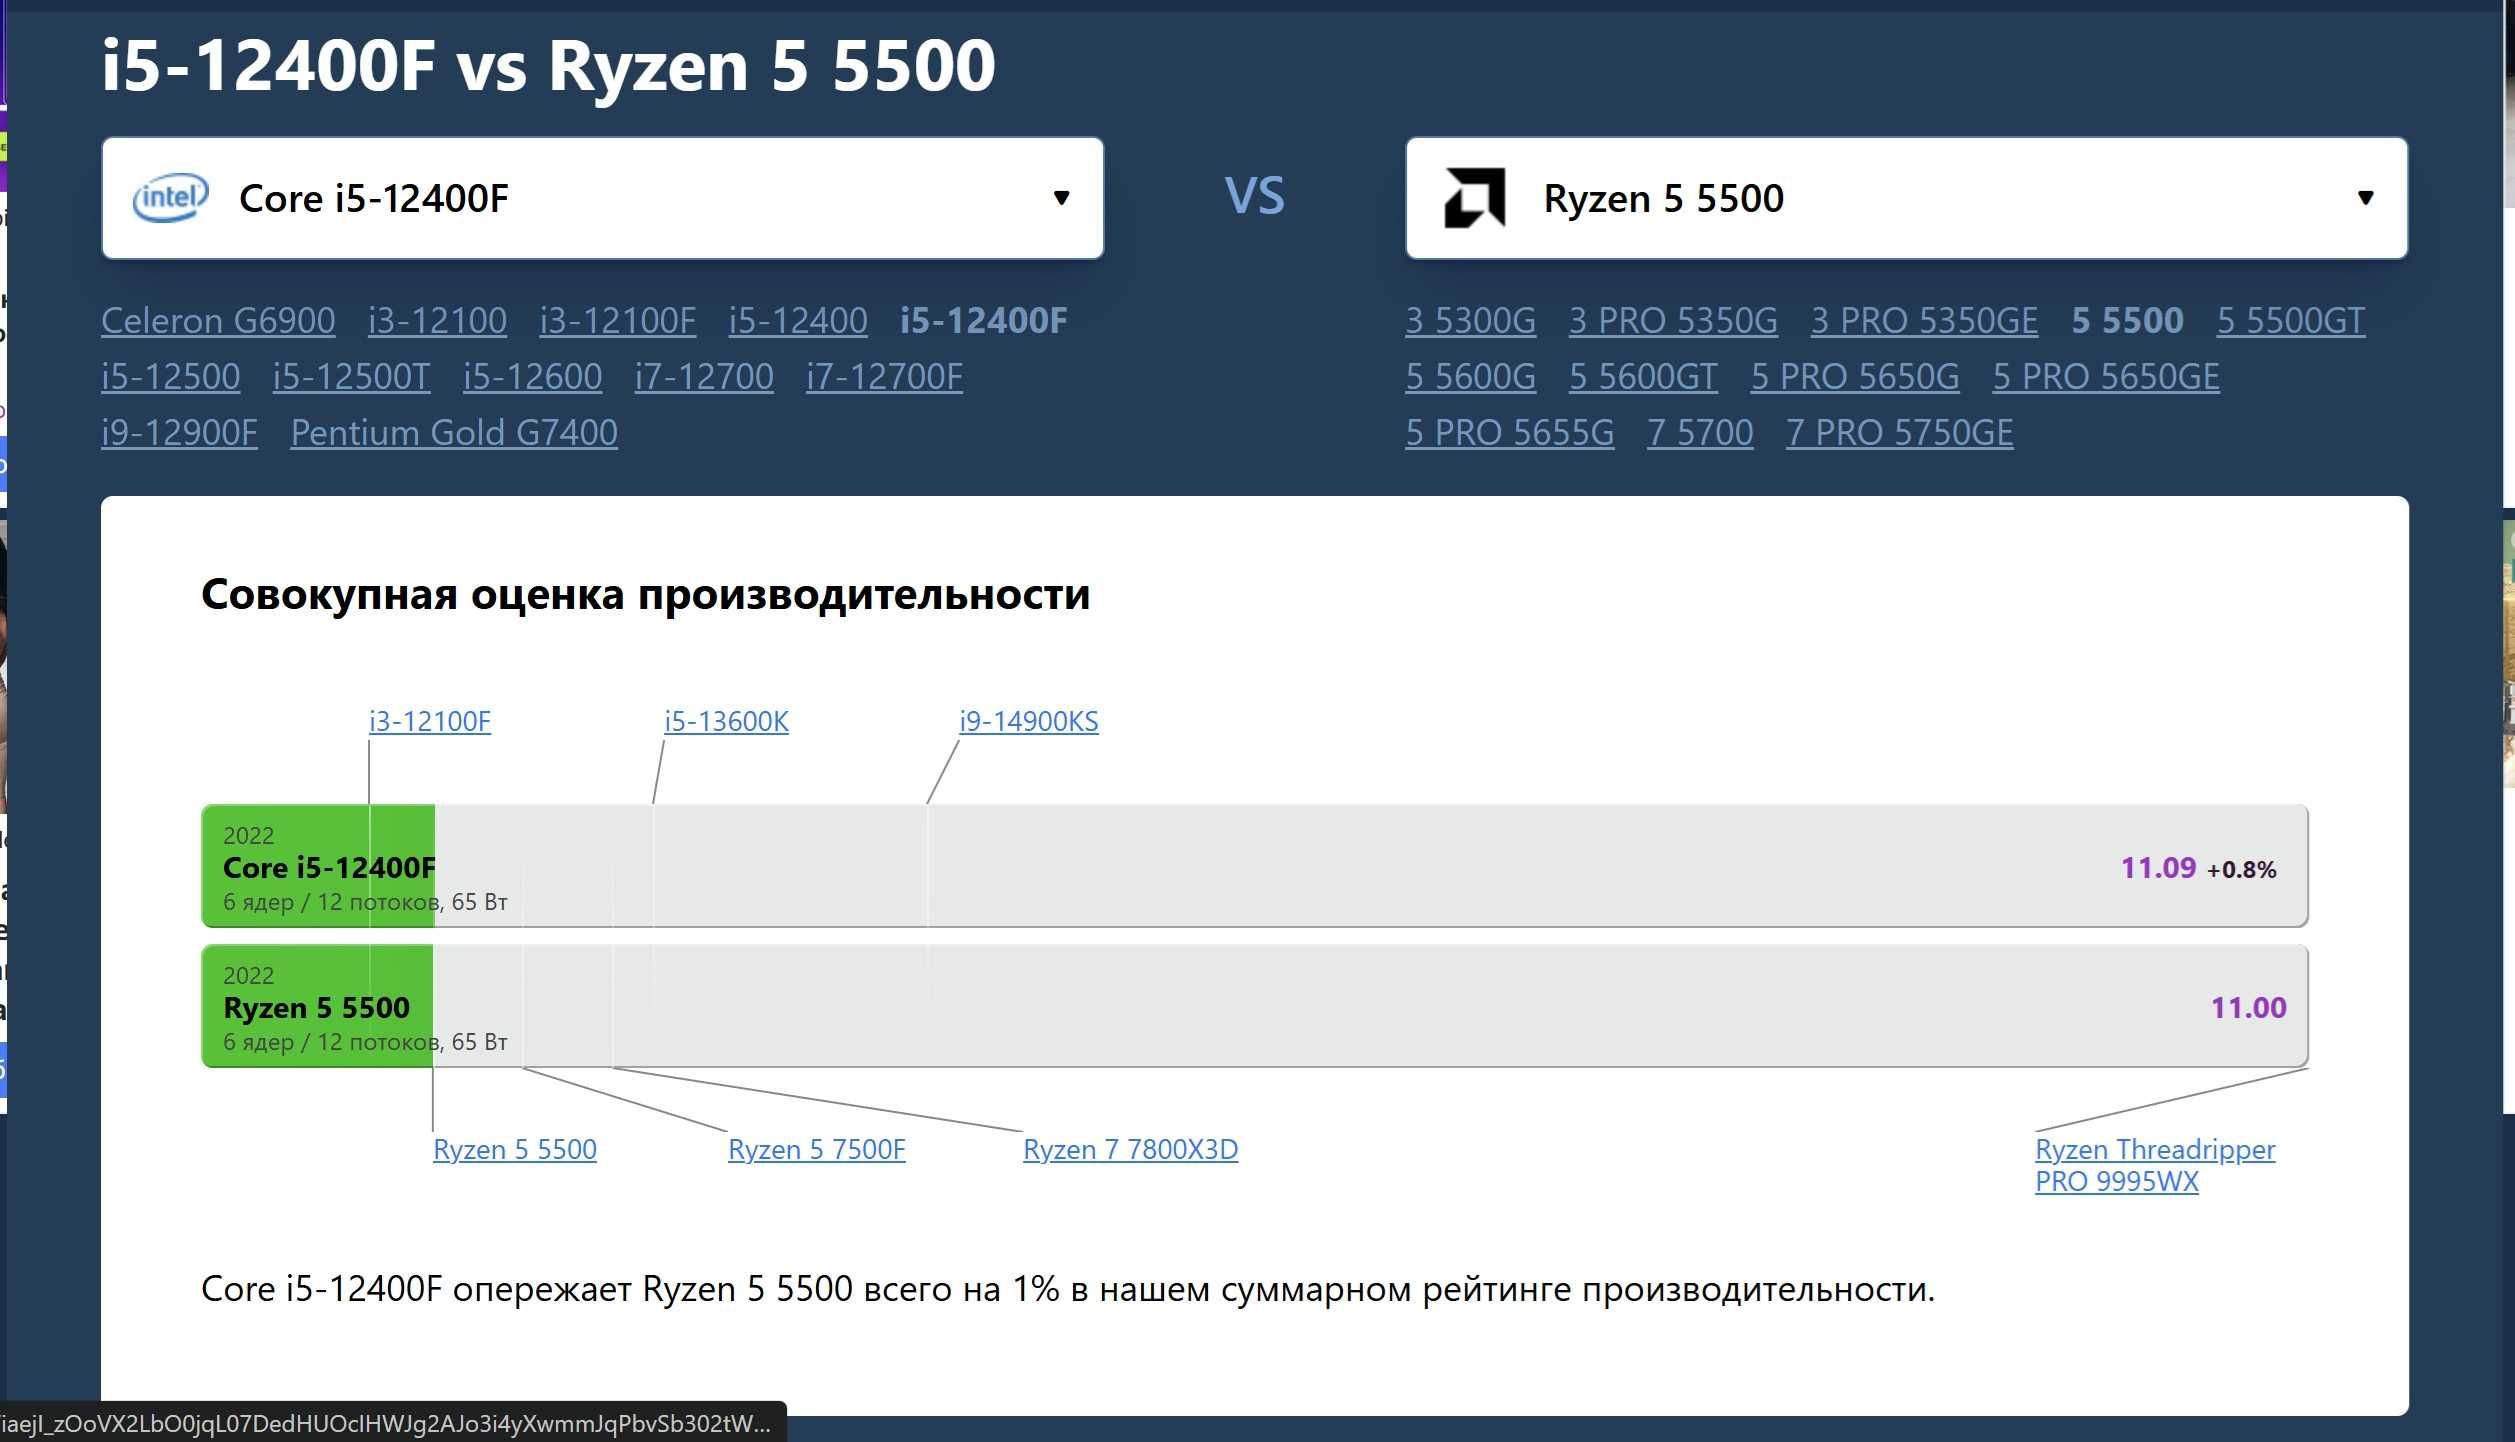Click the 11.09 score value
The height and width of the screenshot is (1442, 2515).
(2158, 868)
